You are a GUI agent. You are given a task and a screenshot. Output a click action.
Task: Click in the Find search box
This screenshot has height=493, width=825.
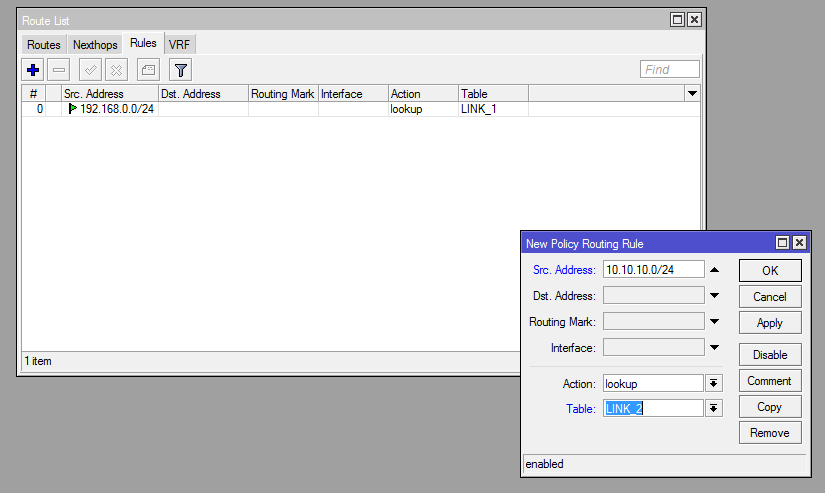[670, 69]
